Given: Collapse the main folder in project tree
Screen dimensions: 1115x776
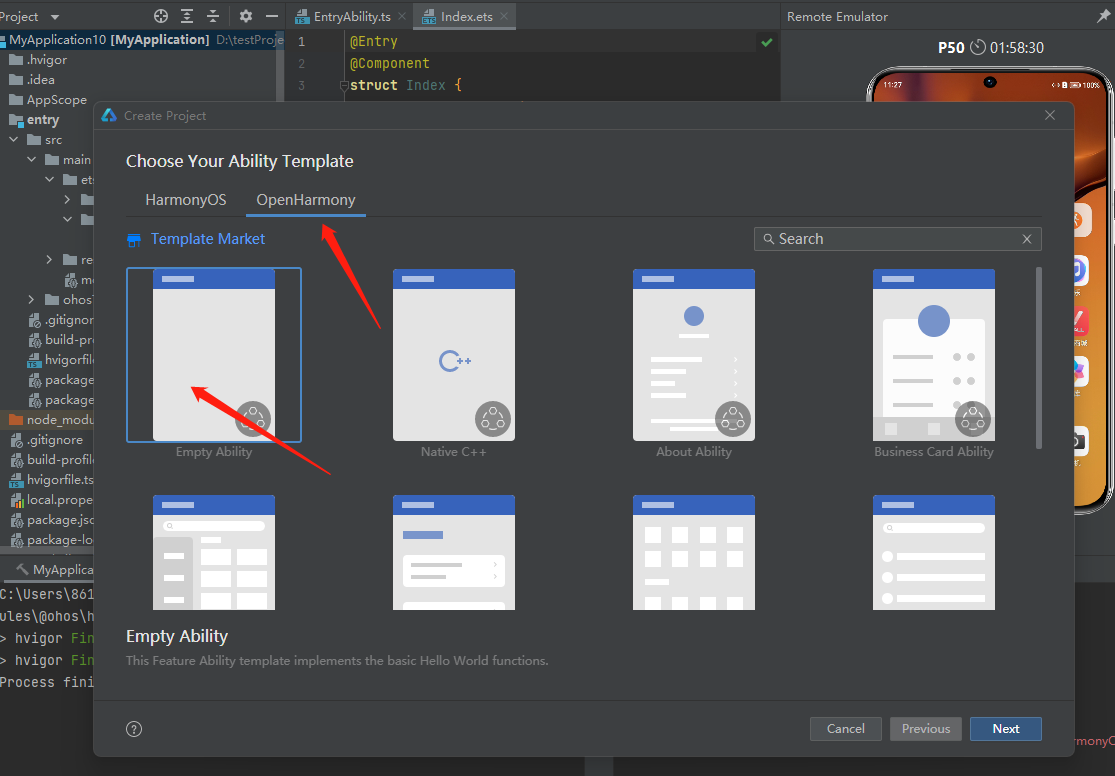Looking at the screenshot, I should pos(31,159).
